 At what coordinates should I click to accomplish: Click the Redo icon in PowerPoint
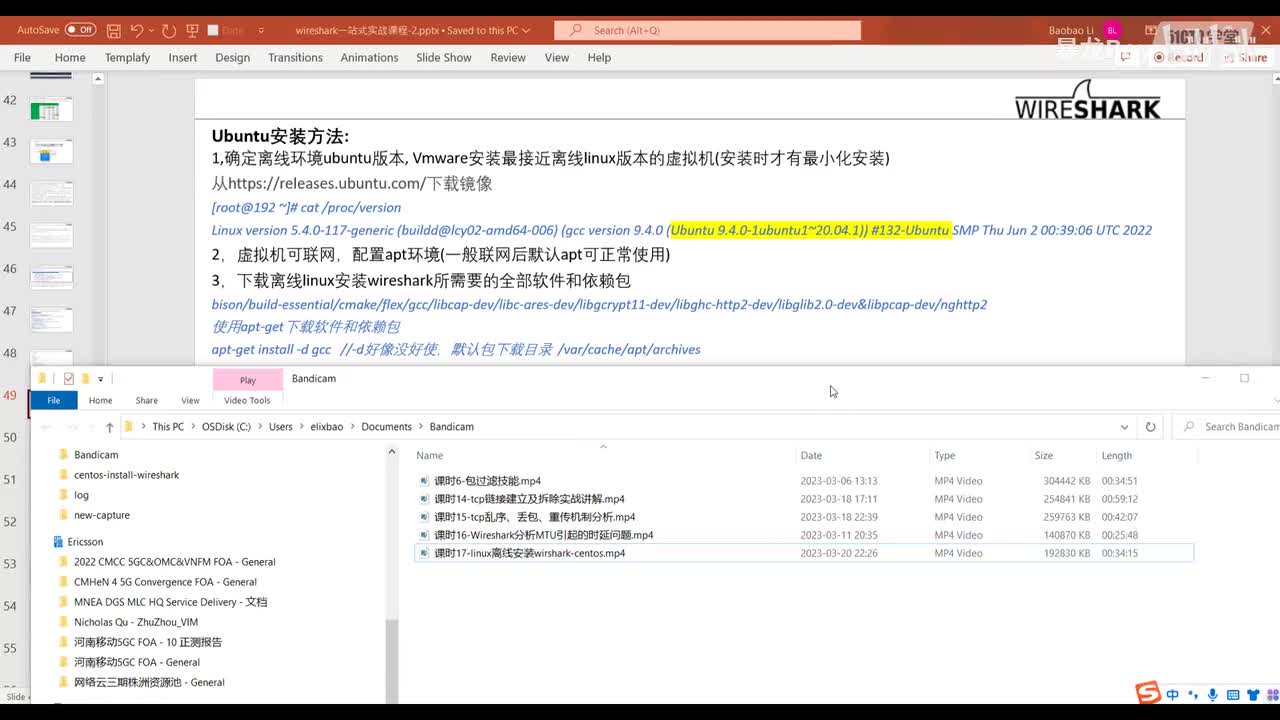pyautogui.click(x=169, y=31)
